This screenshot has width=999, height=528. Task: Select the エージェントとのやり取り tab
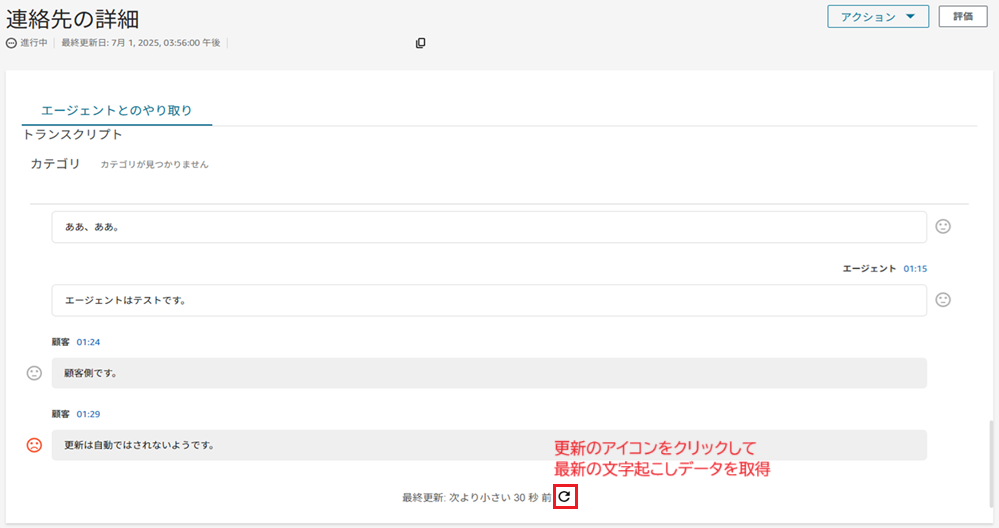pyautogui.click(x=117, y=110)
